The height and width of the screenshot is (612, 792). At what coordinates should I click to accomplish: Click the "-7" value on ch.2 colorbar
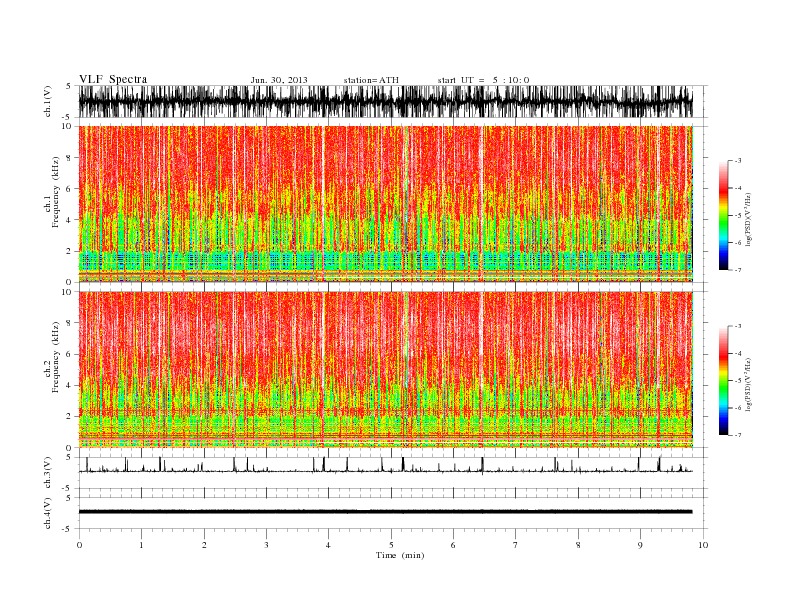(x=737, y=435)
